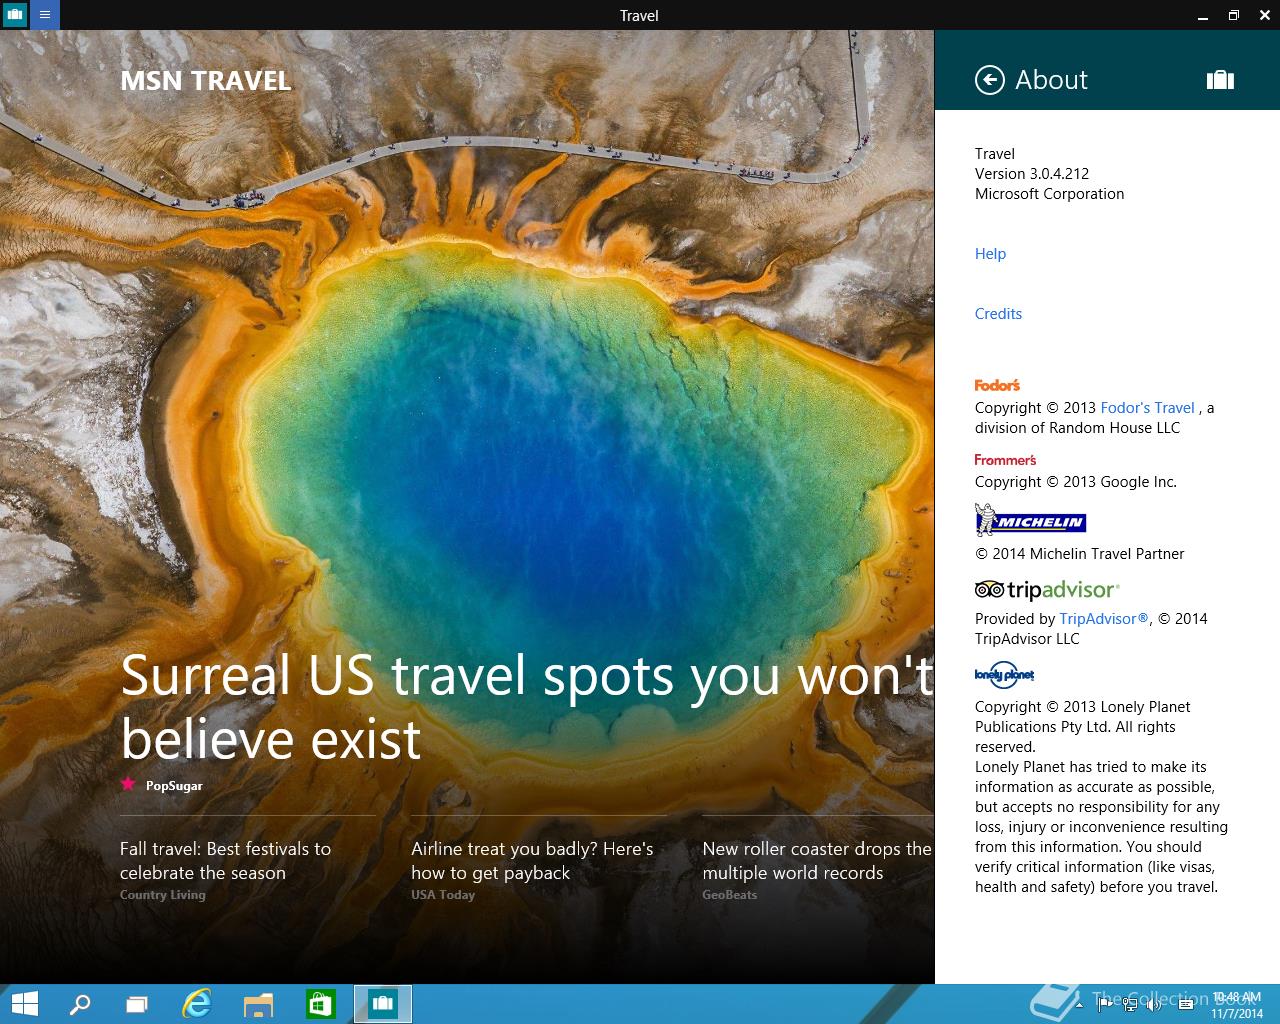This screenshot has width=1280, height=1024.
Task: Open Airline treat you badly article
Action: click(x=532, y=861)
